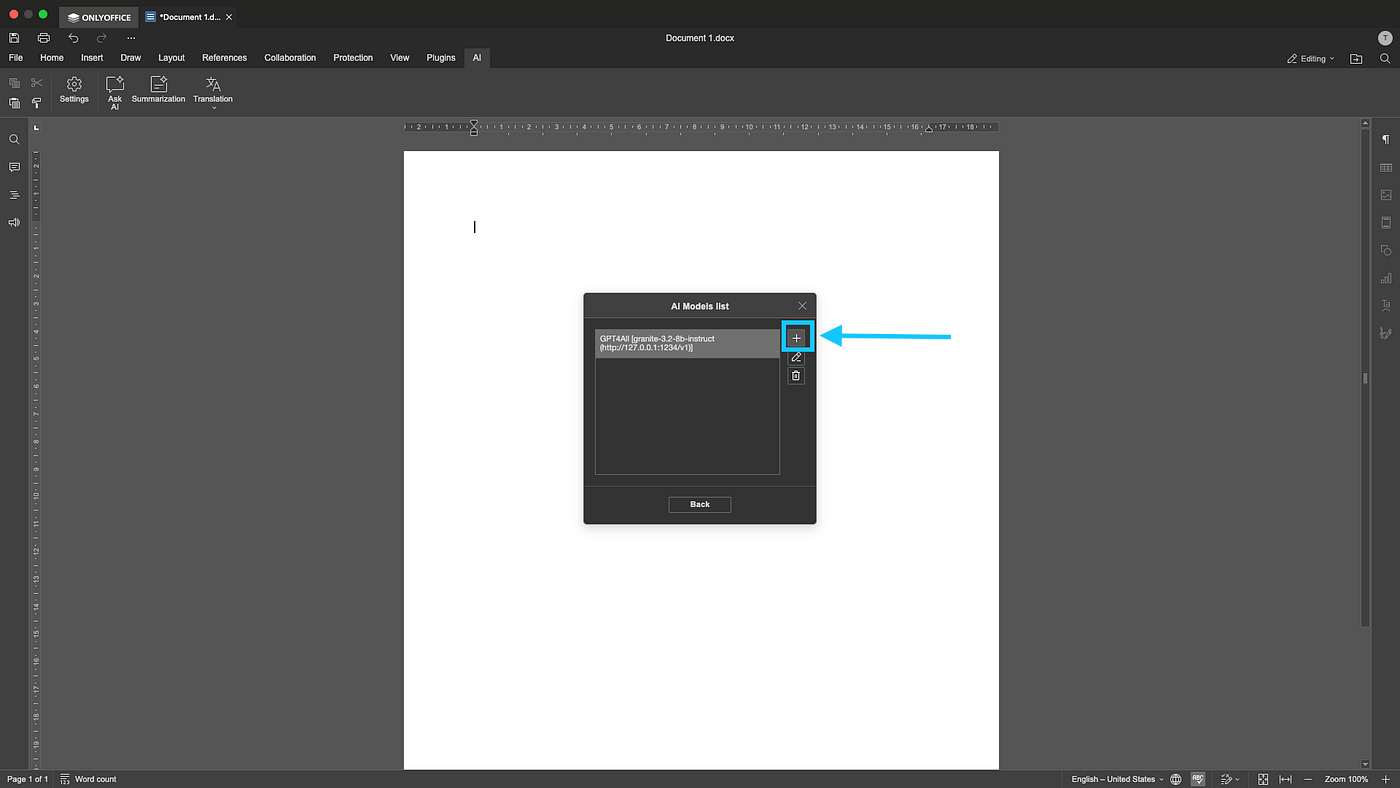Click the globe document language icon

tap(1176, 779)
